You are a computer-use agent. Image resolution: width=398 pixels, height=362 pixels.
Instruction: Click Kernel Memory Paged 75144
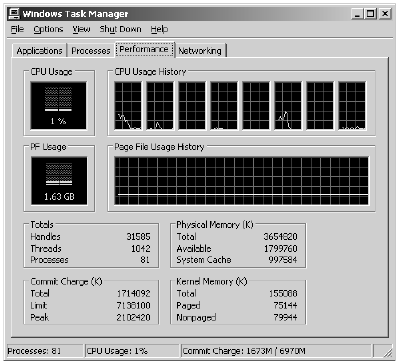(x=285, y=305)
